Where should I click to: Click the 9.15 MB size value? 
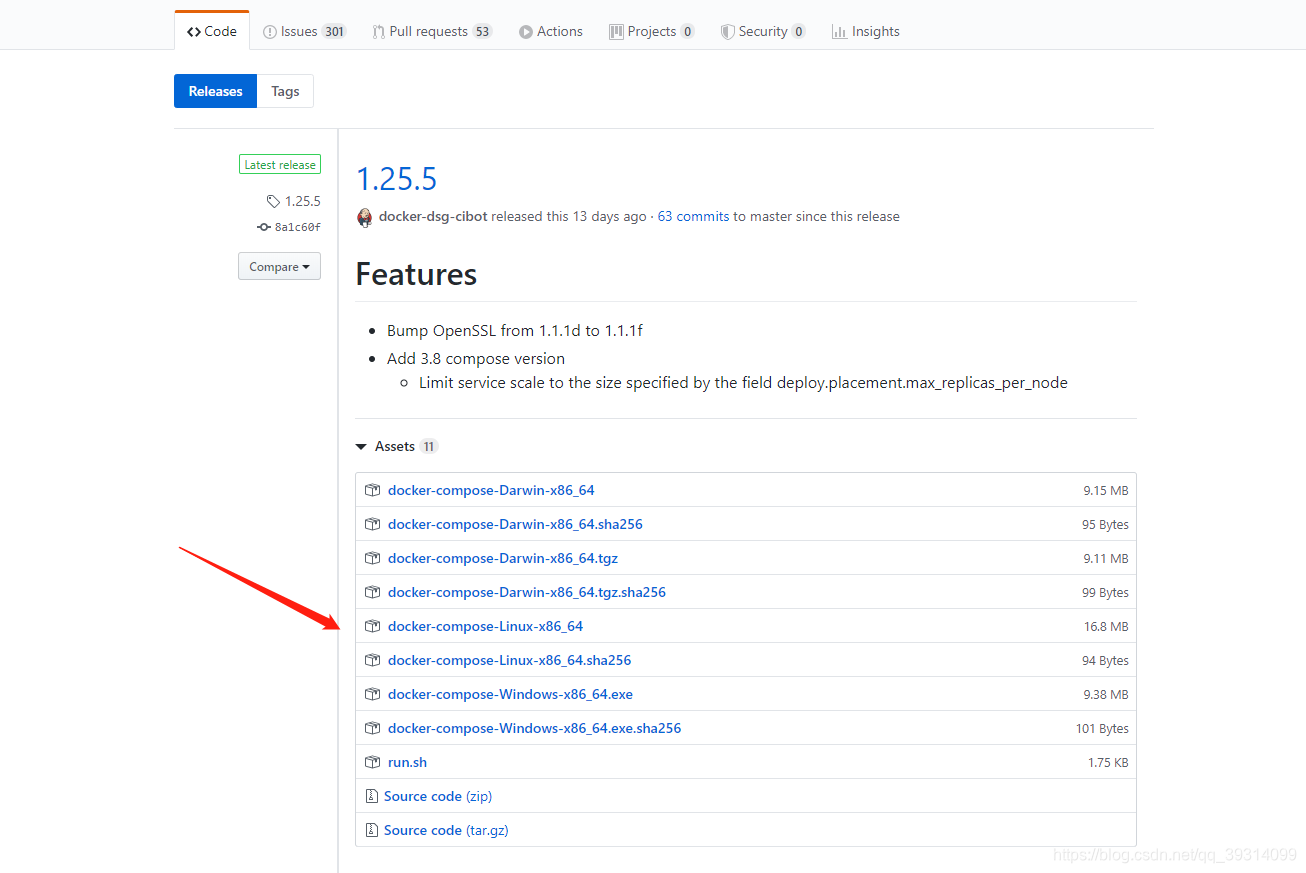[1106, 490]
